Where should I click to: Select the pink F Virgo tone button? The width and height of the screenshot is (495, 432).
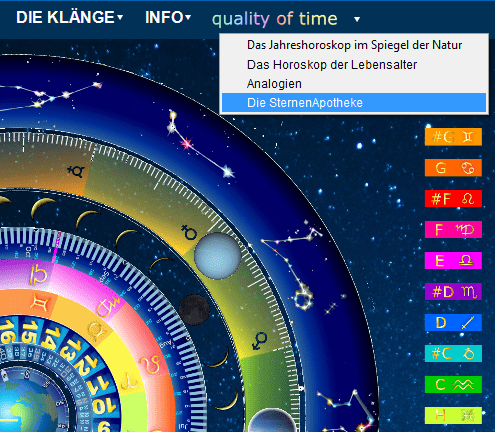[x=453, y=230]
